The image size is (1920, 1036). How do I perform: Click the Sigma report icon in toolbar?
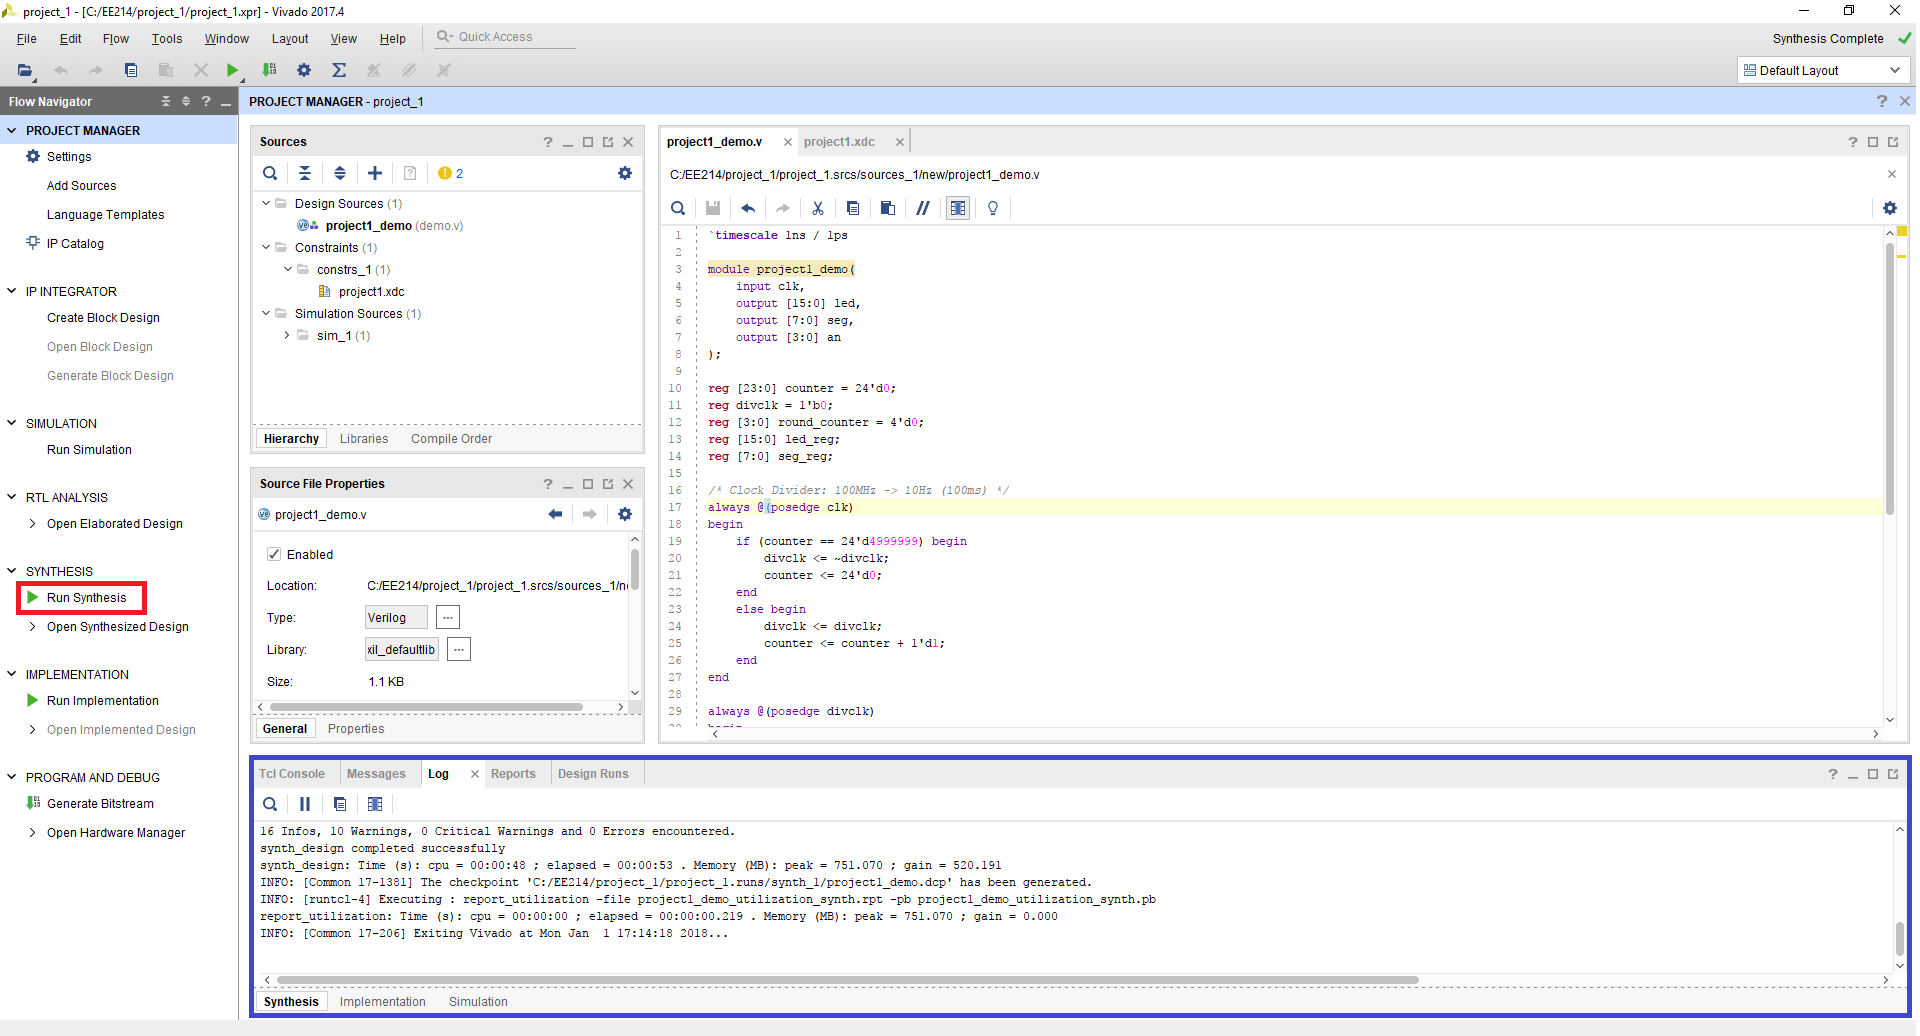pos(339,70)
